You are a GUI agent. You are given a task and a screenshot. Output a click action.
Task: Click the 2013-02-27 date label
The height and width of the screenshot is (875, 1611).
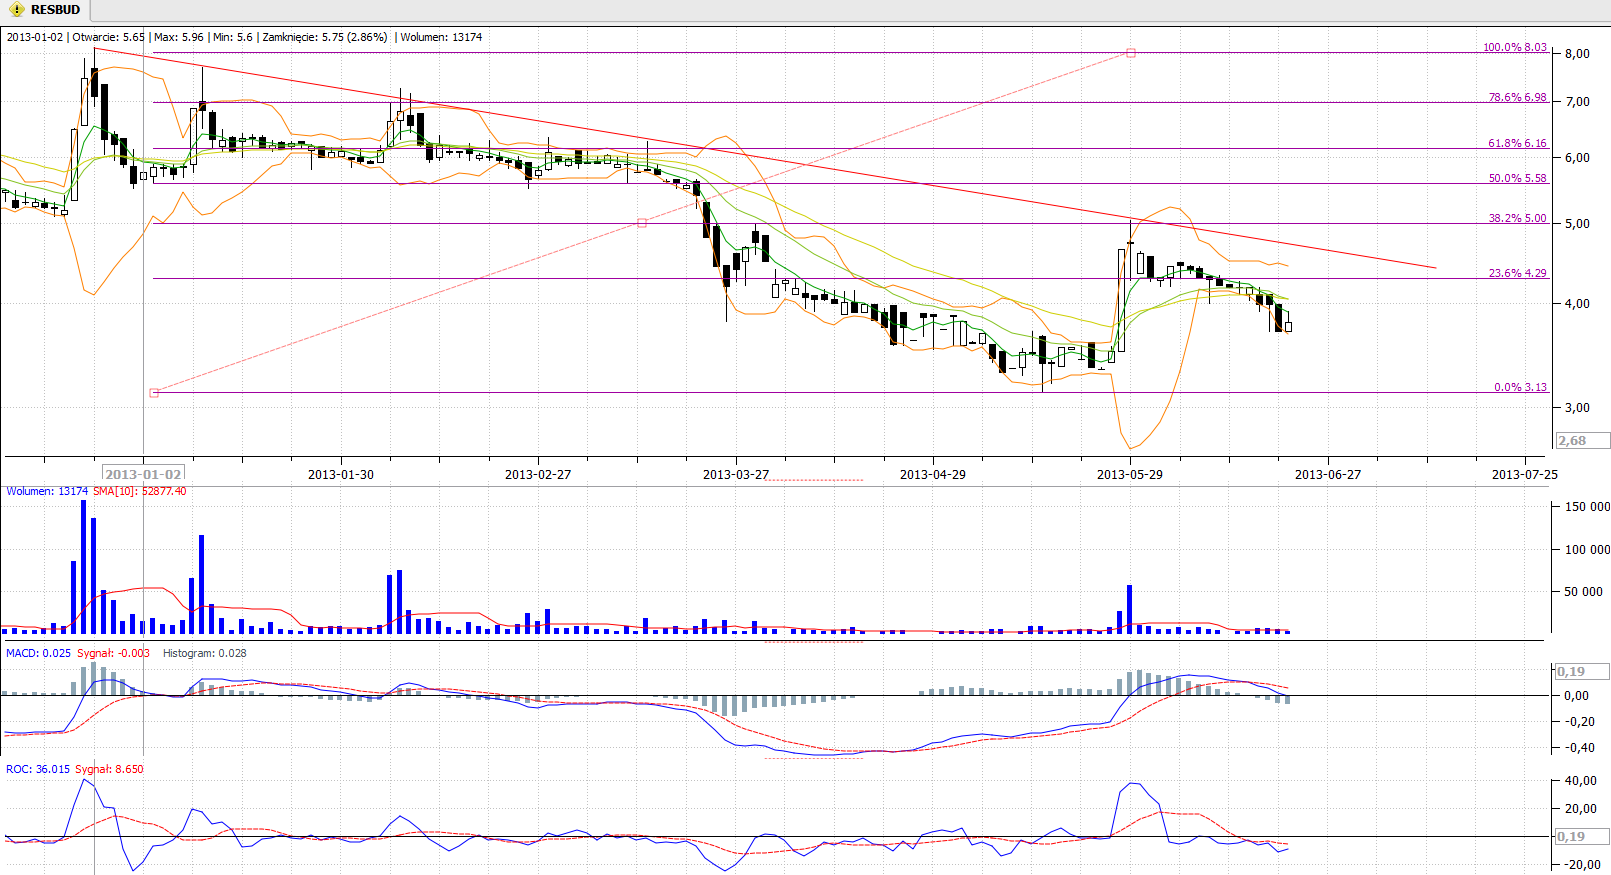click(x=538, y=474)
